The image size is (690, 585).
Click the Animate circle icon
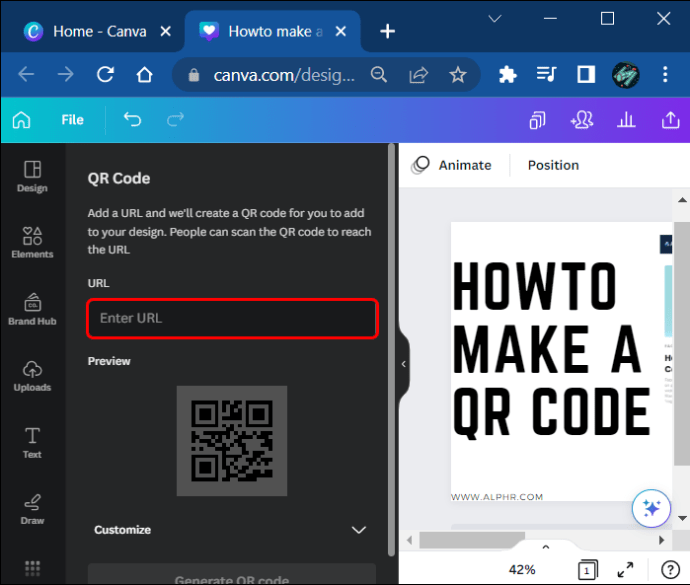(x=420, y=165)
